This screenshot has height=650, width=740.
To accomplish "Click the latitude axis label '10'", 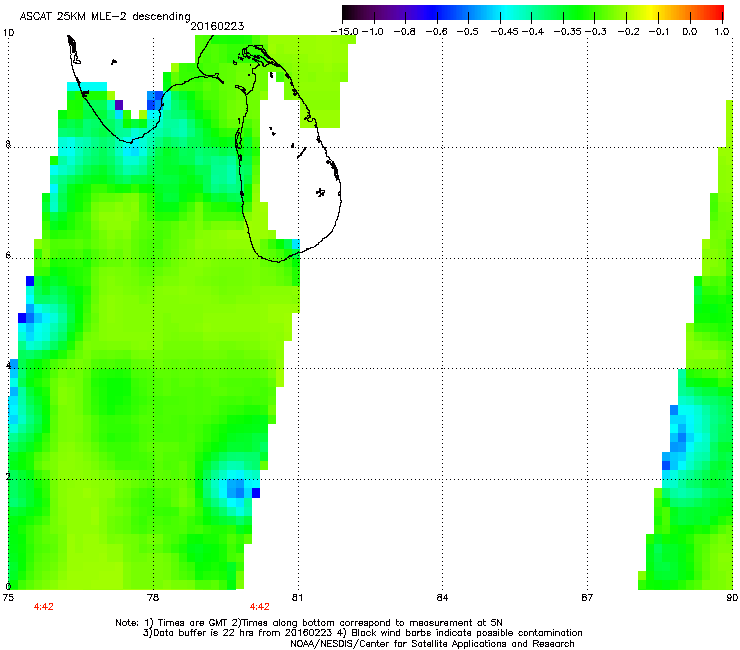I will pos(8,33).
